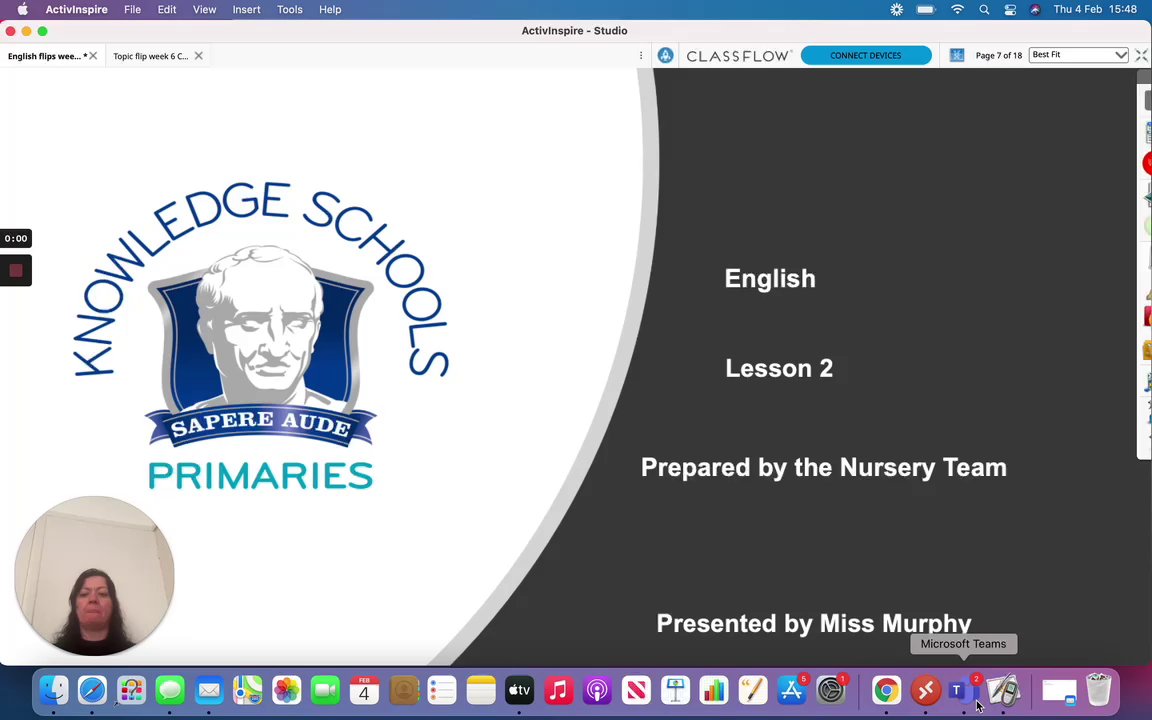The image size is (1152, 720).
Task: Open Finder from the dock
Action: click(54, 691)
